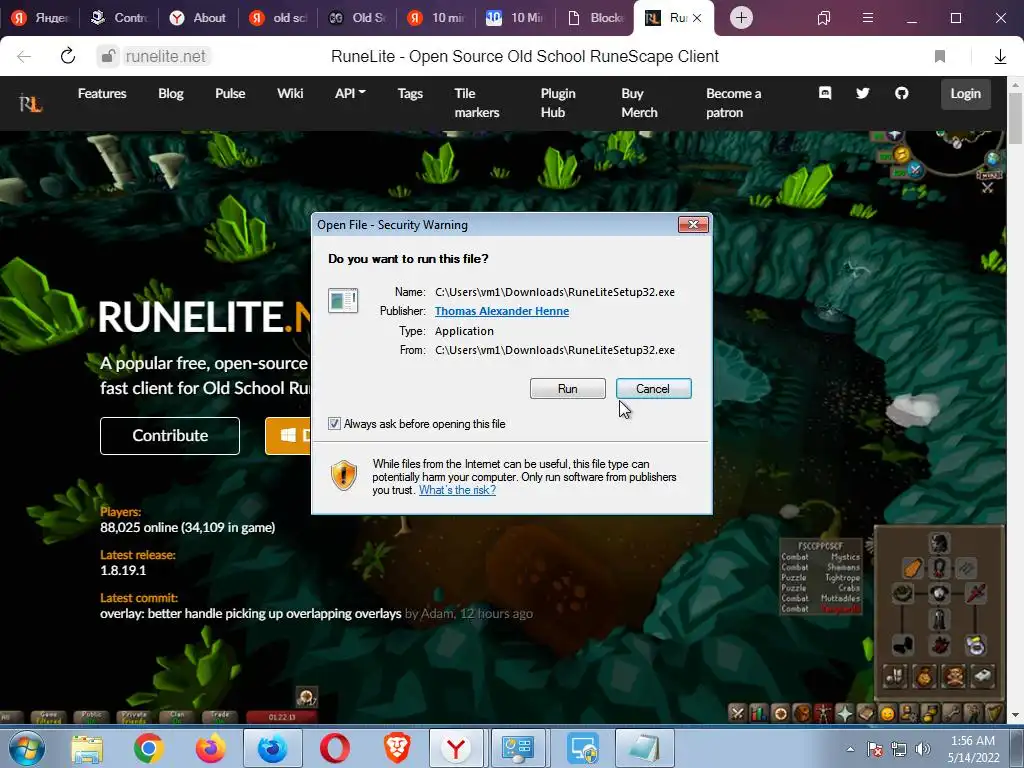Open the RuneLite logo home link
The width and height of the screenshot is (1024, 768).
31,103
